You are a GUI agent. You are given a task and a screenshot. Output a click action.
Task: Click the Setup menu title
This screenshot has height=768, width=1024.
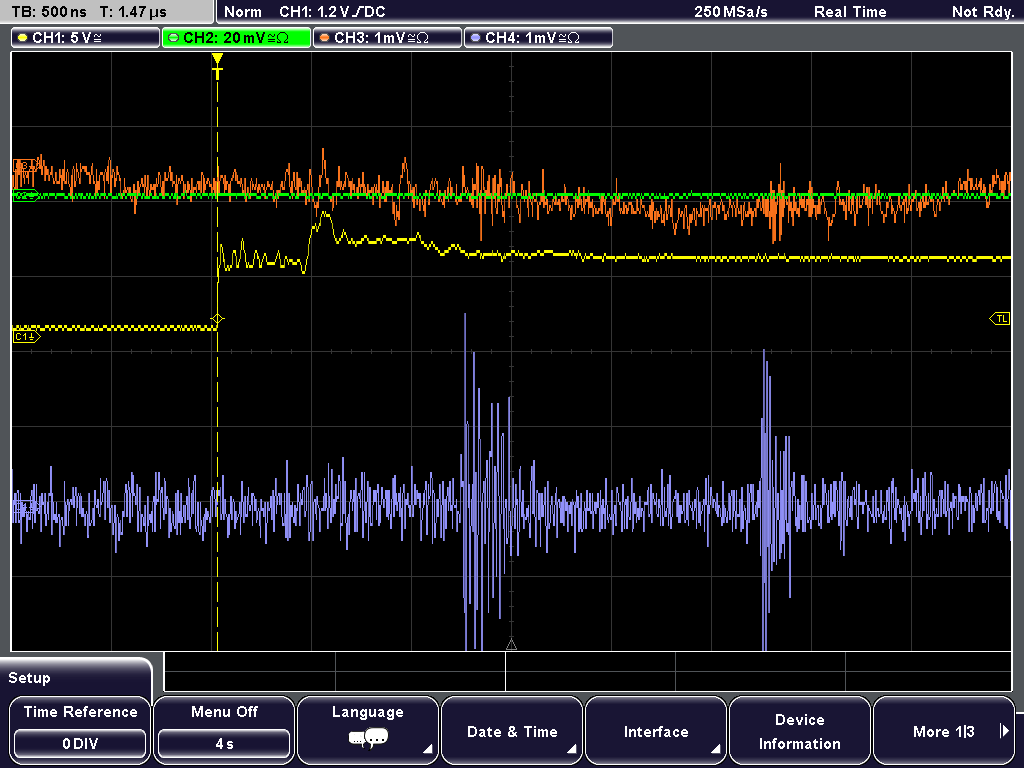click(x=29, y=678)
